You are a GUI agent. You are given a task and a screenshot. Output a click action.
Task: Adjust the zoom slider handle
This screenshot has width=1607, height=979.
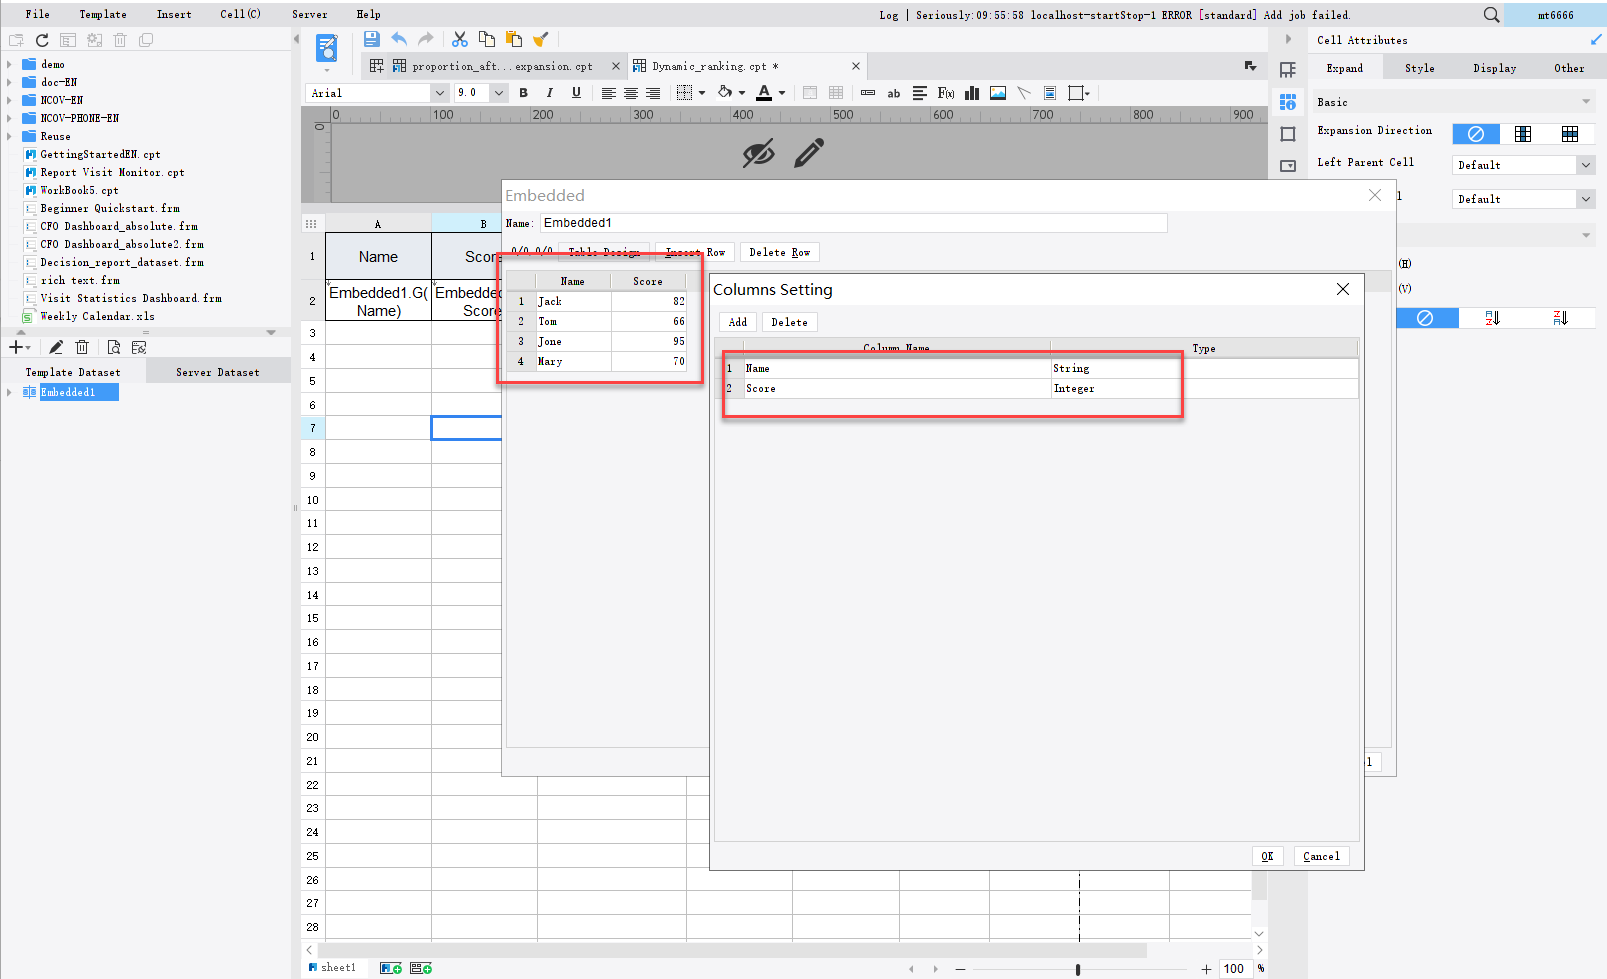pyautogui.click(x=1078, y=969)
